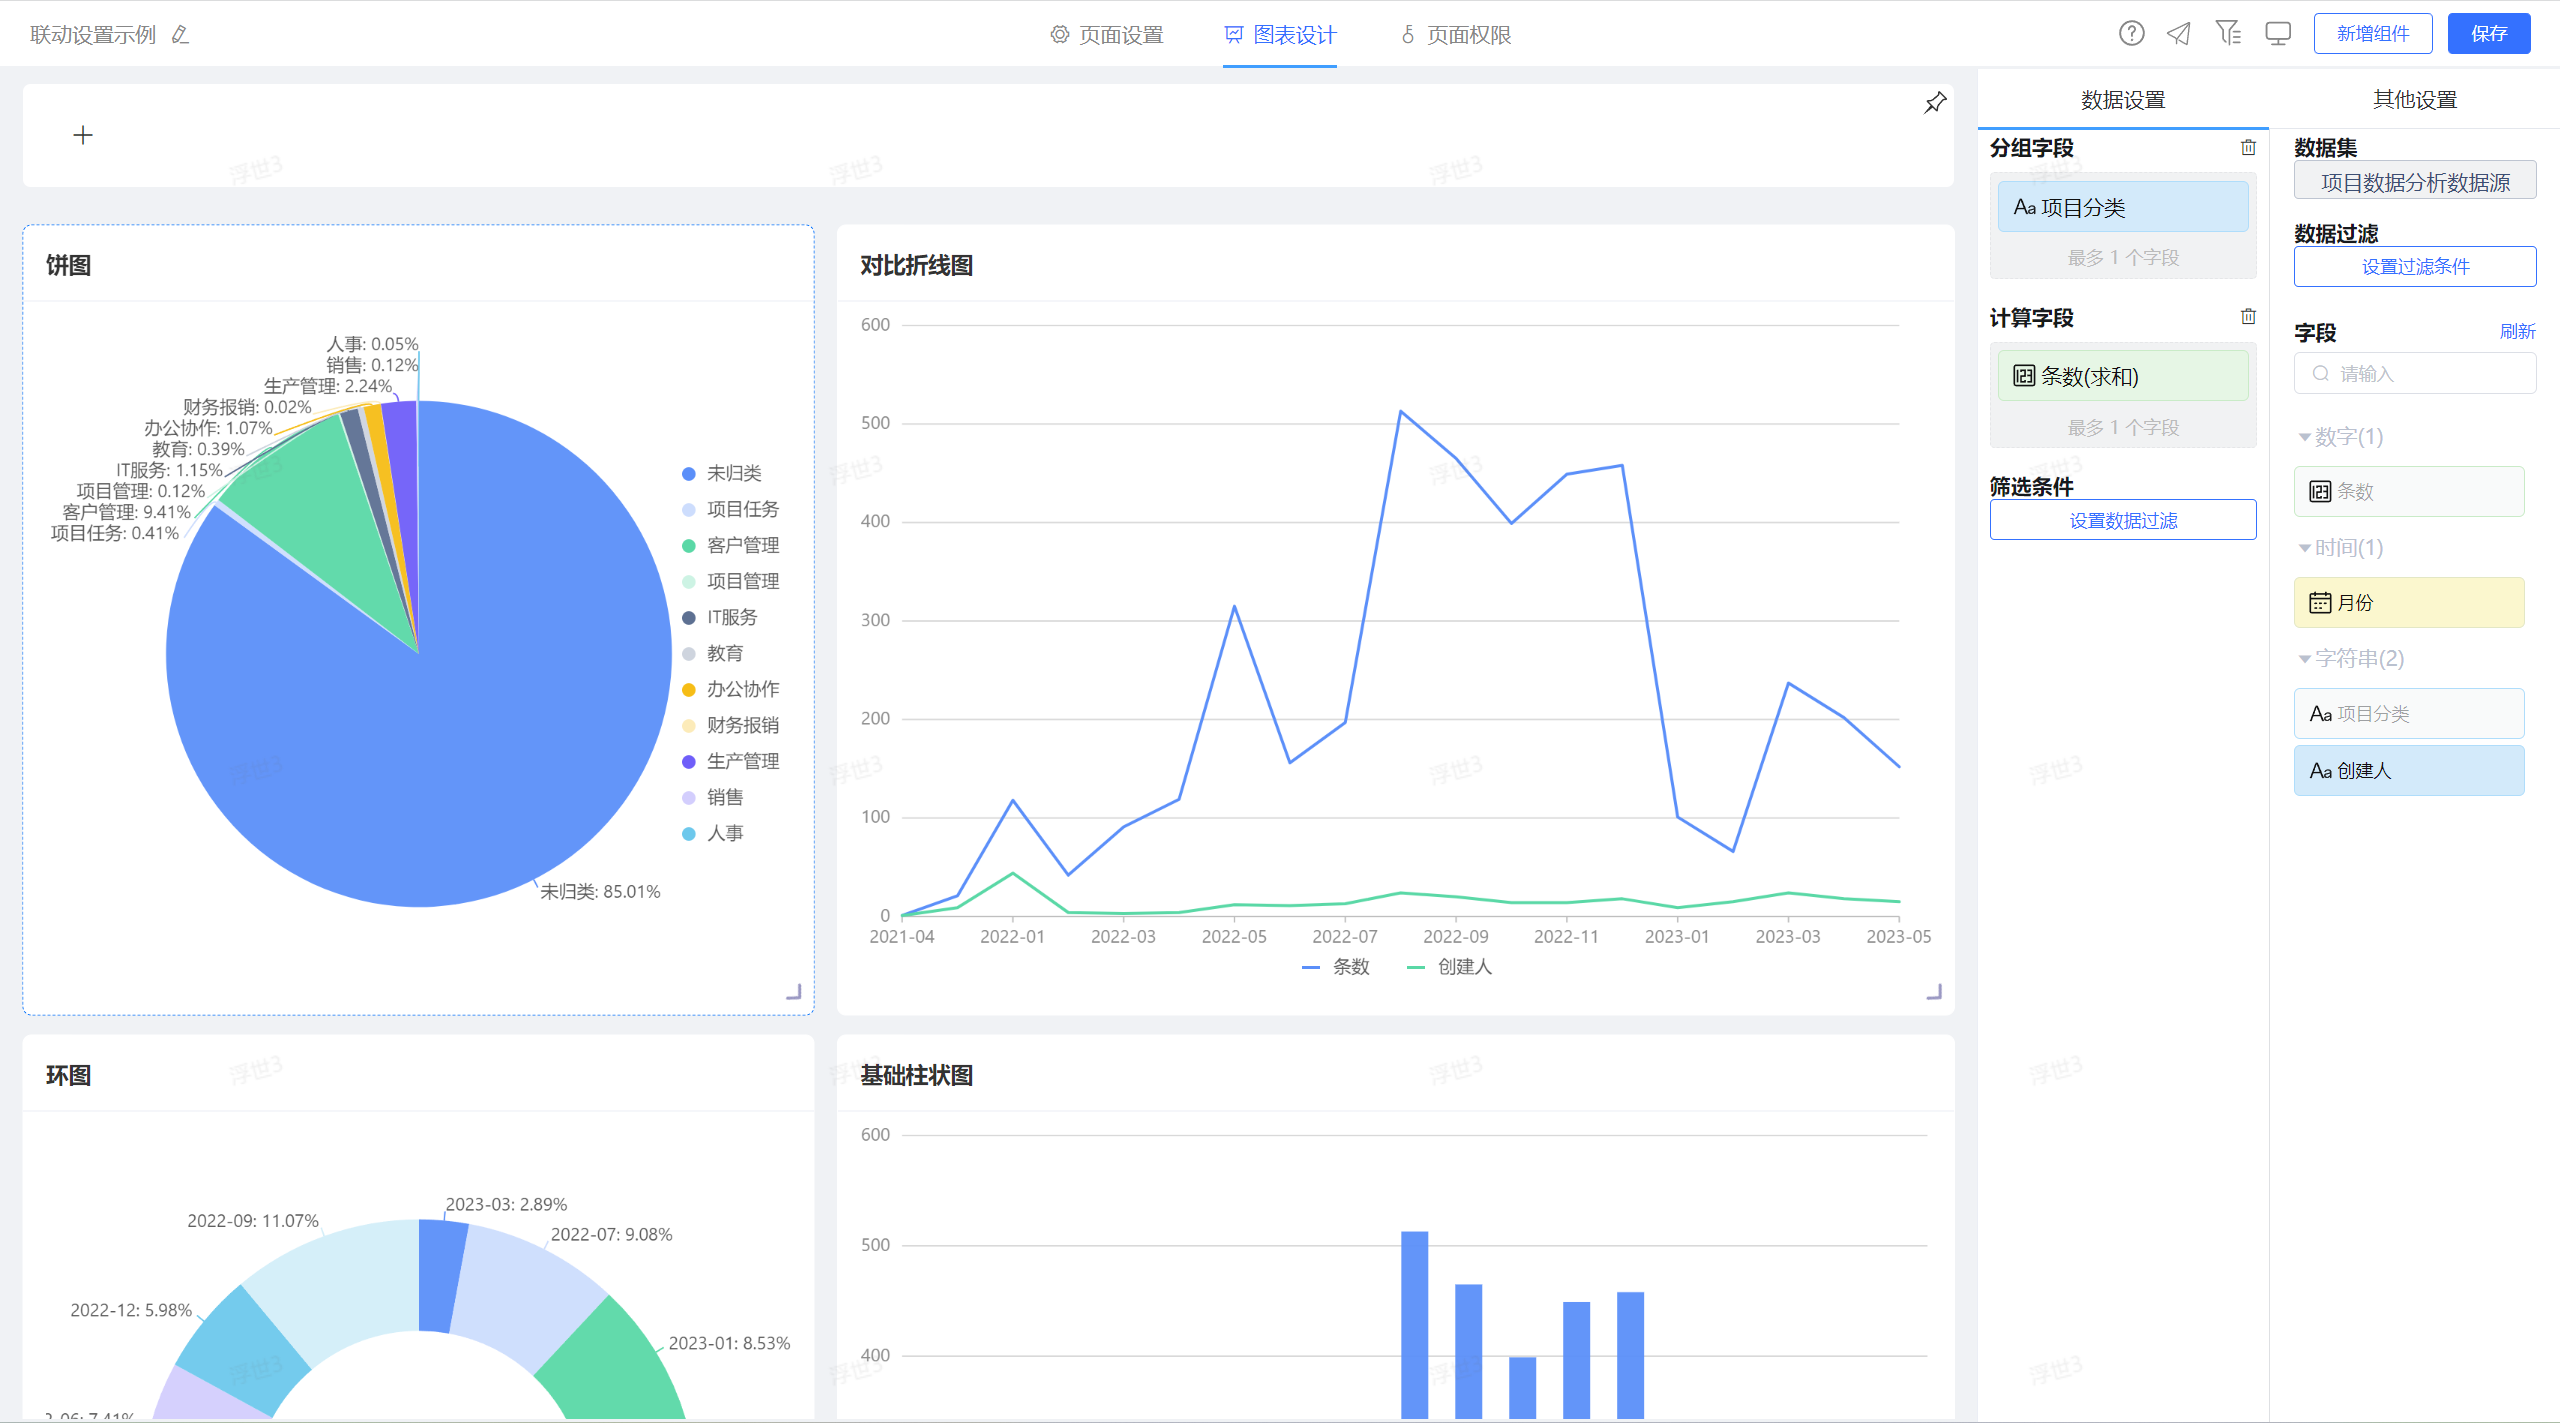Click the pin icon on filter bar

(x=1935, y=102)
